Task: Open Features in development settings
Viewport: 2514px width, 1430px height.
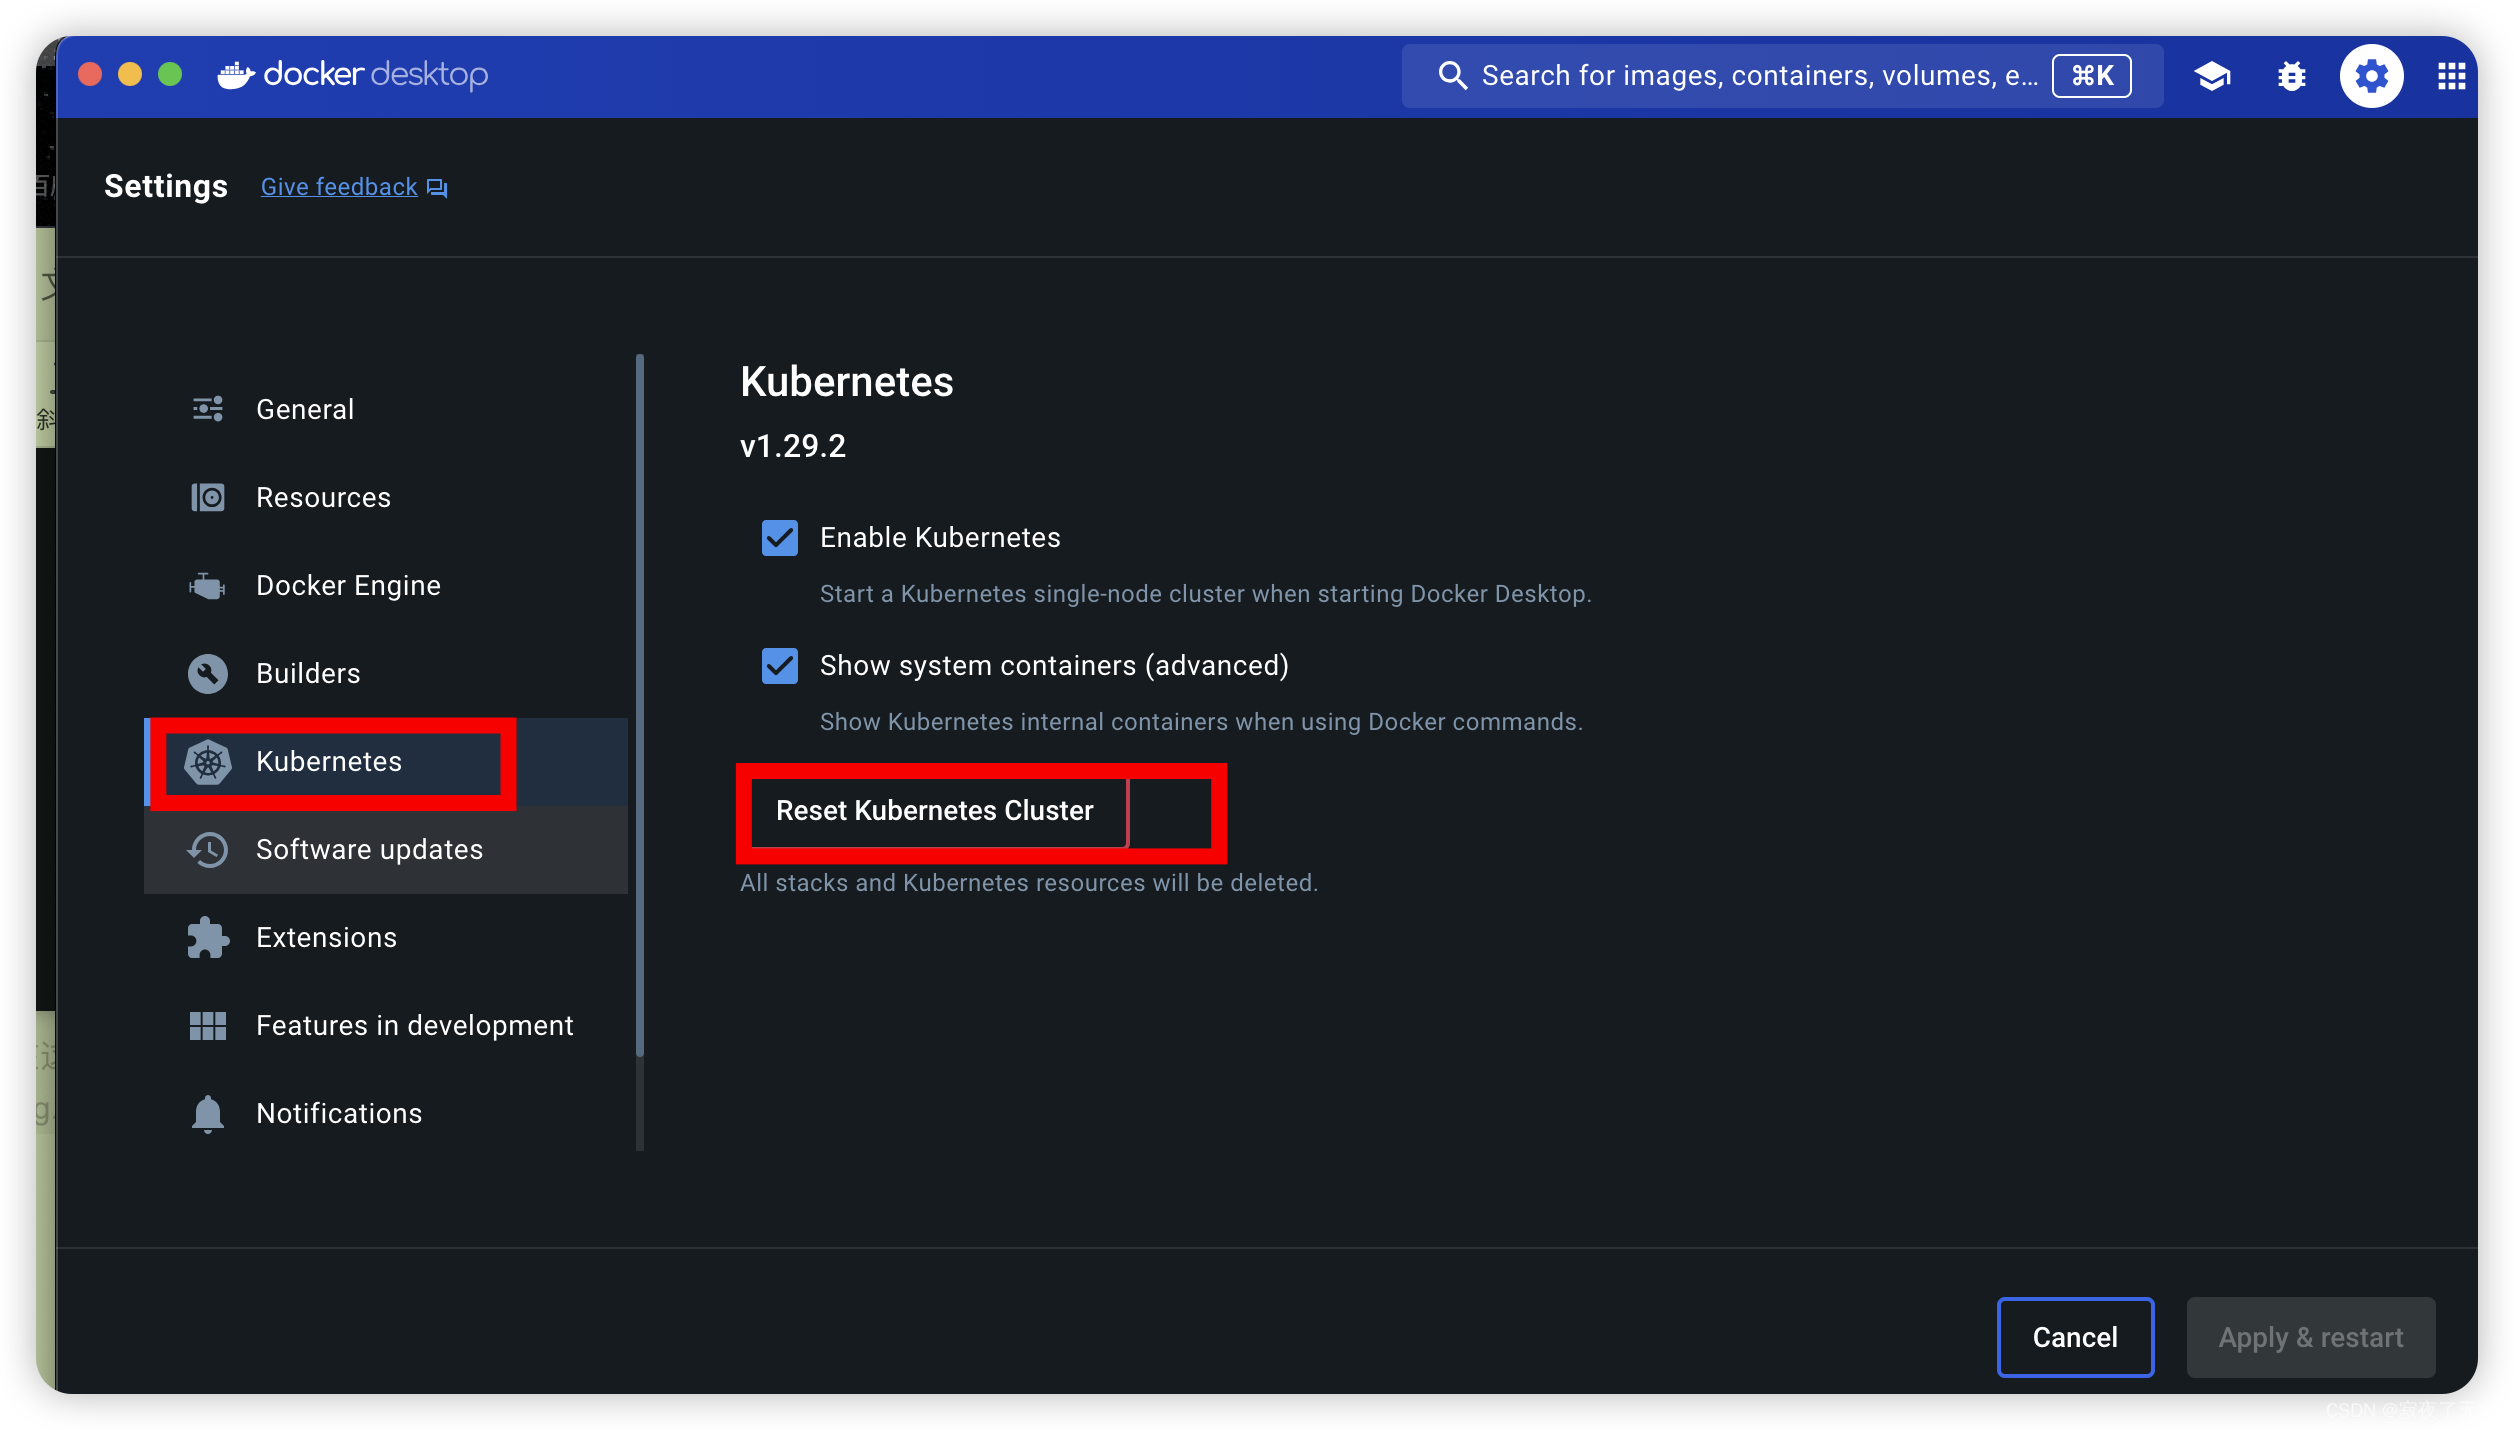Action: click(x=386, y=1026)
